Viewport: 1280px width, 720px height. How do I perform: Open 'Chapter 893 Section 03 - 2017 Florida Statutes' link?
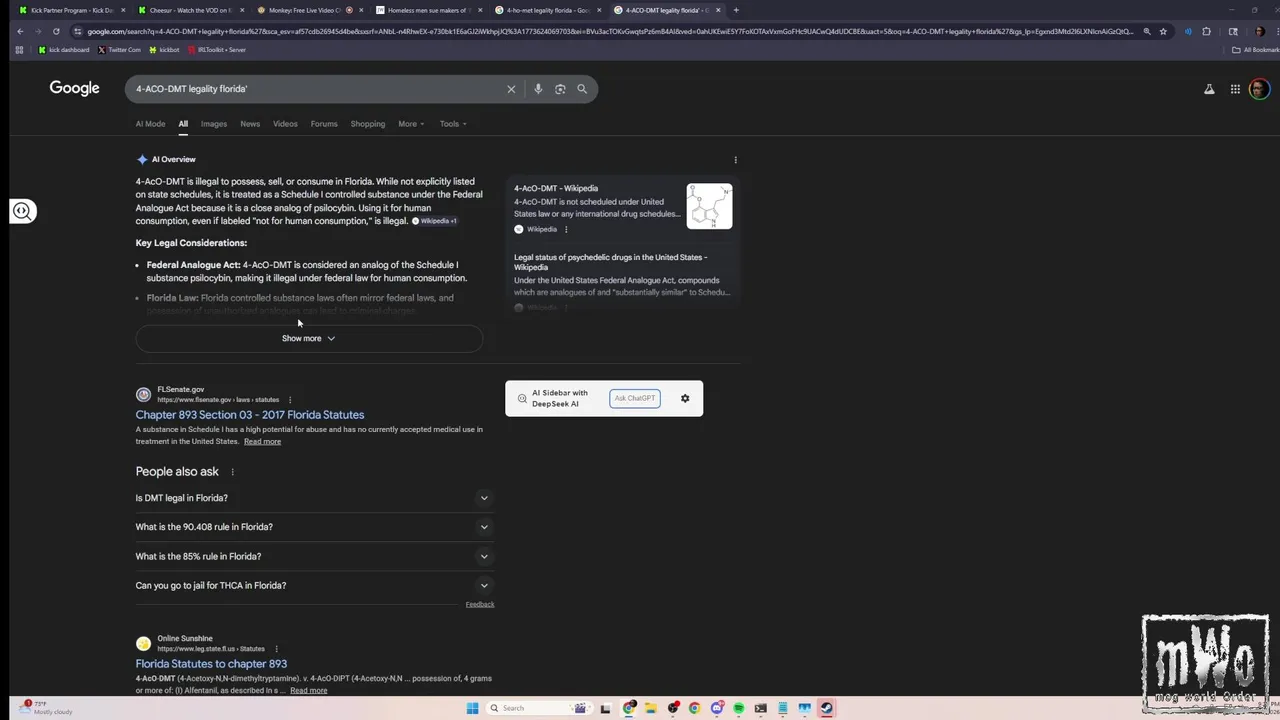click(x=250, y=415)
